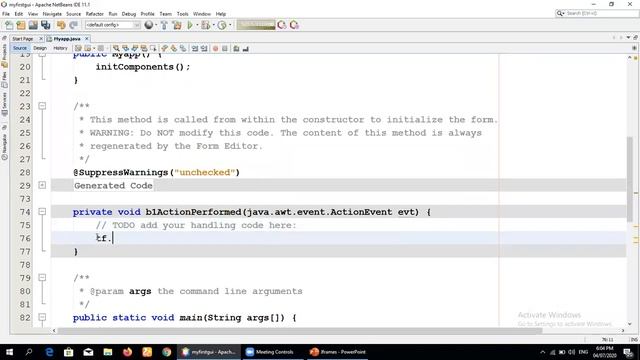Screen dimensions: 640x360
Task: Open the Debug menu
Action: [129, 14]
